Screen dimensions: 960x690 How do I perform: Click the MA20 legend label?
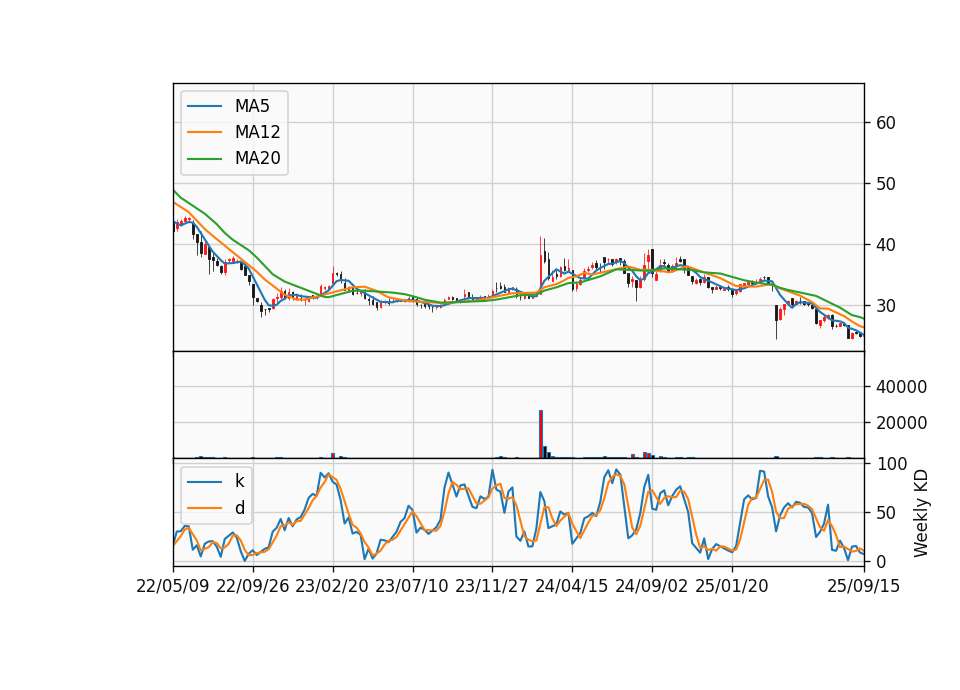click(257, 158)
